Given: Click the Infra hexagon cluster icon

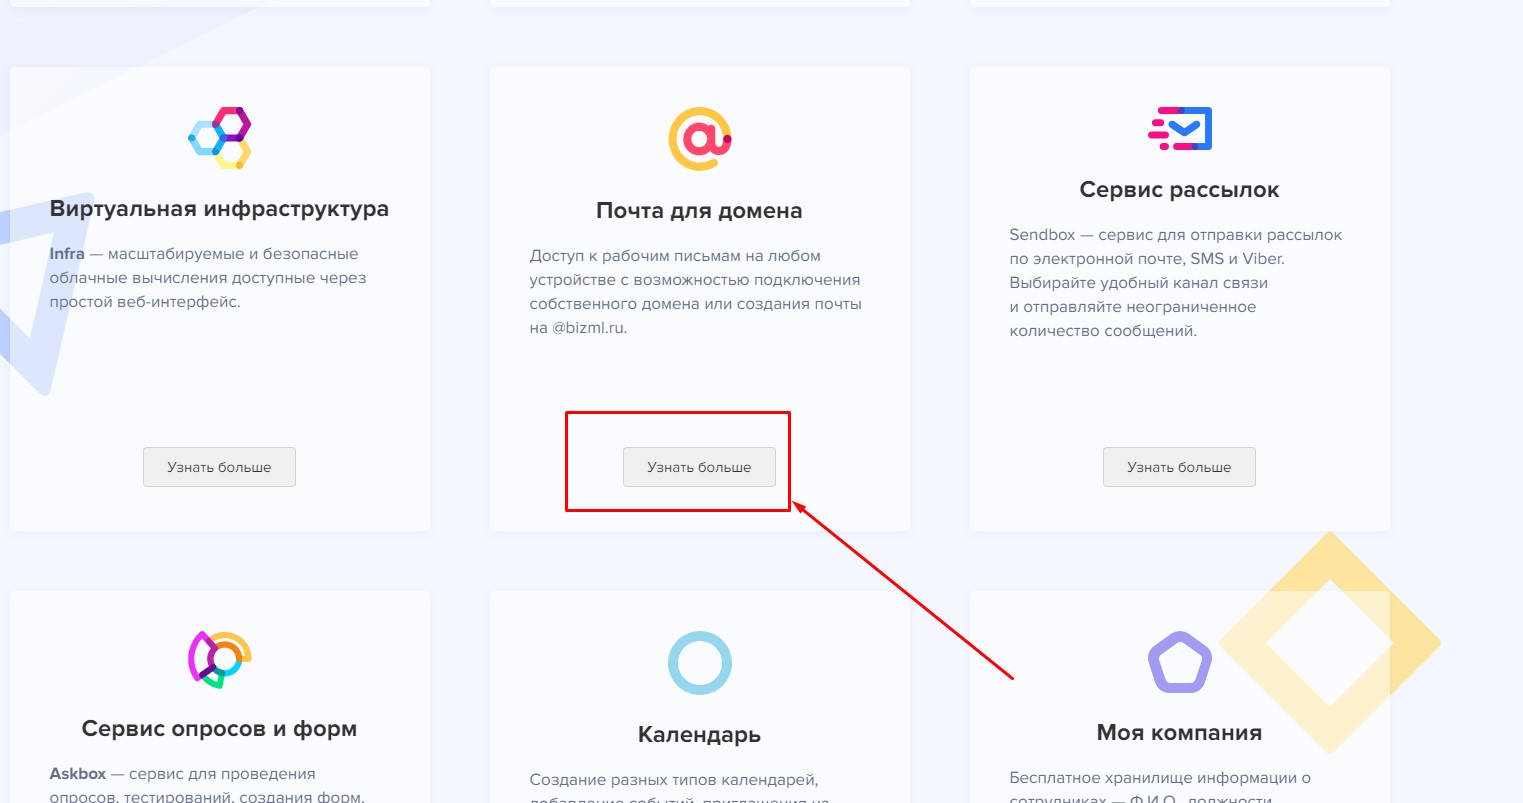Looking at the screenshot, I should [219, 138].
